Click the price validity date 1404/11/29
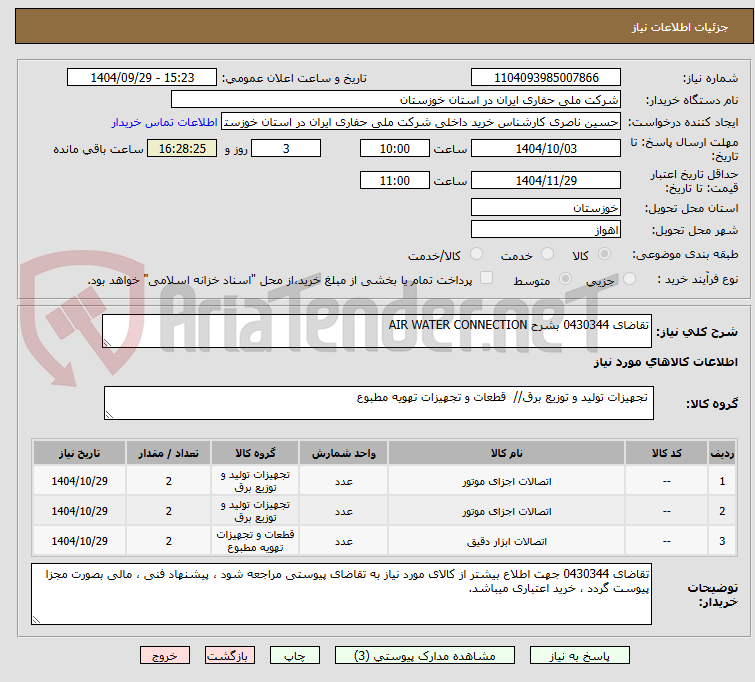Viewport: 755px width, 682px height. [x=546, y=181]
